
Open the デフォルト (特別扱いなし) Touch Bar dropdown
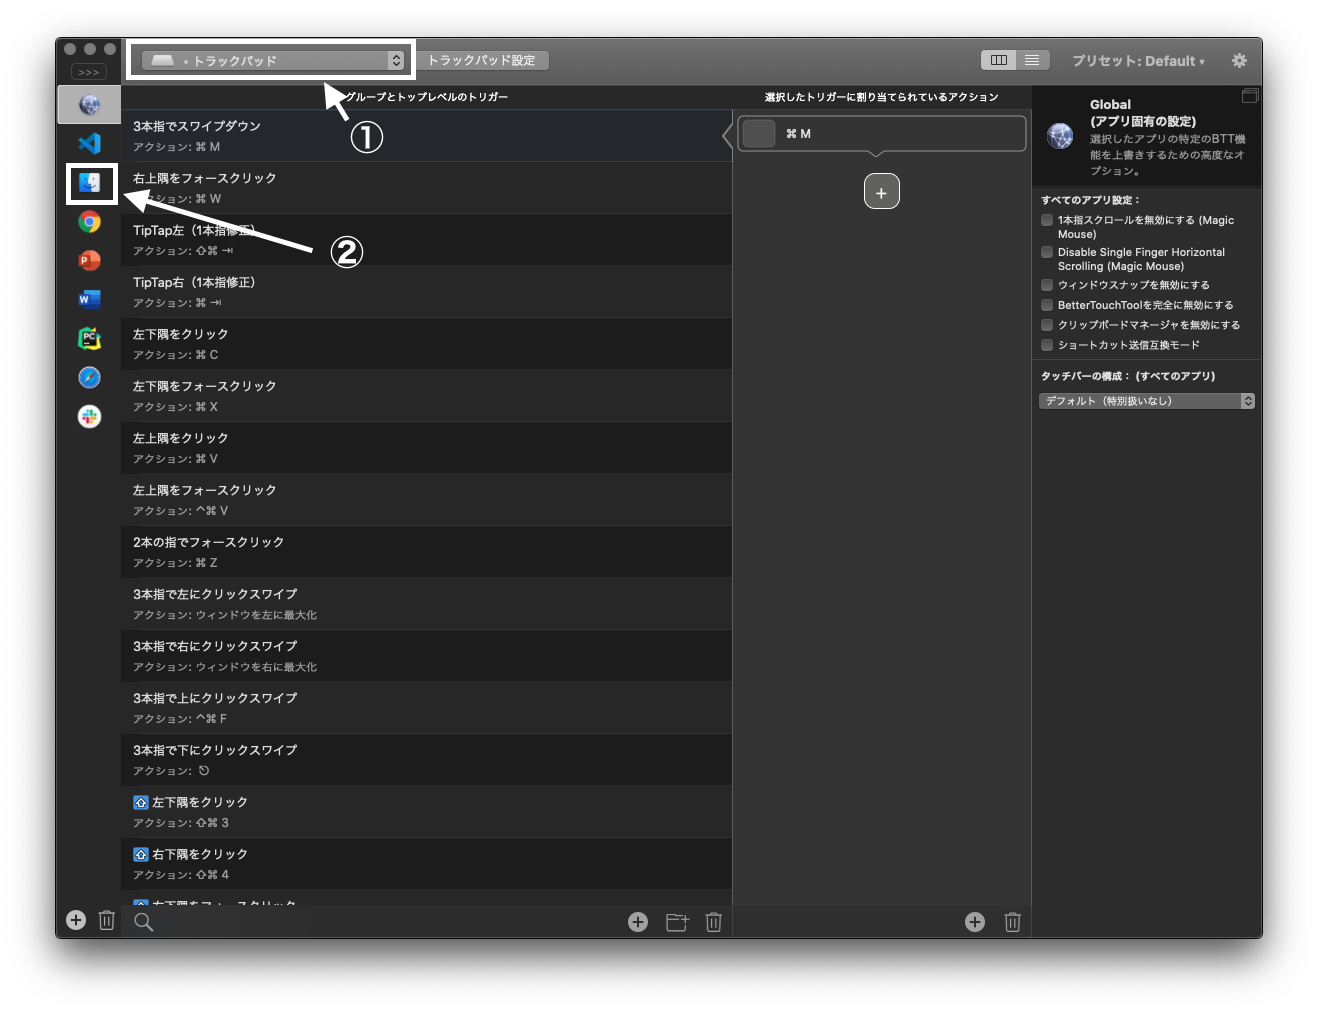pyautogui.click(x=1147, y=401)
